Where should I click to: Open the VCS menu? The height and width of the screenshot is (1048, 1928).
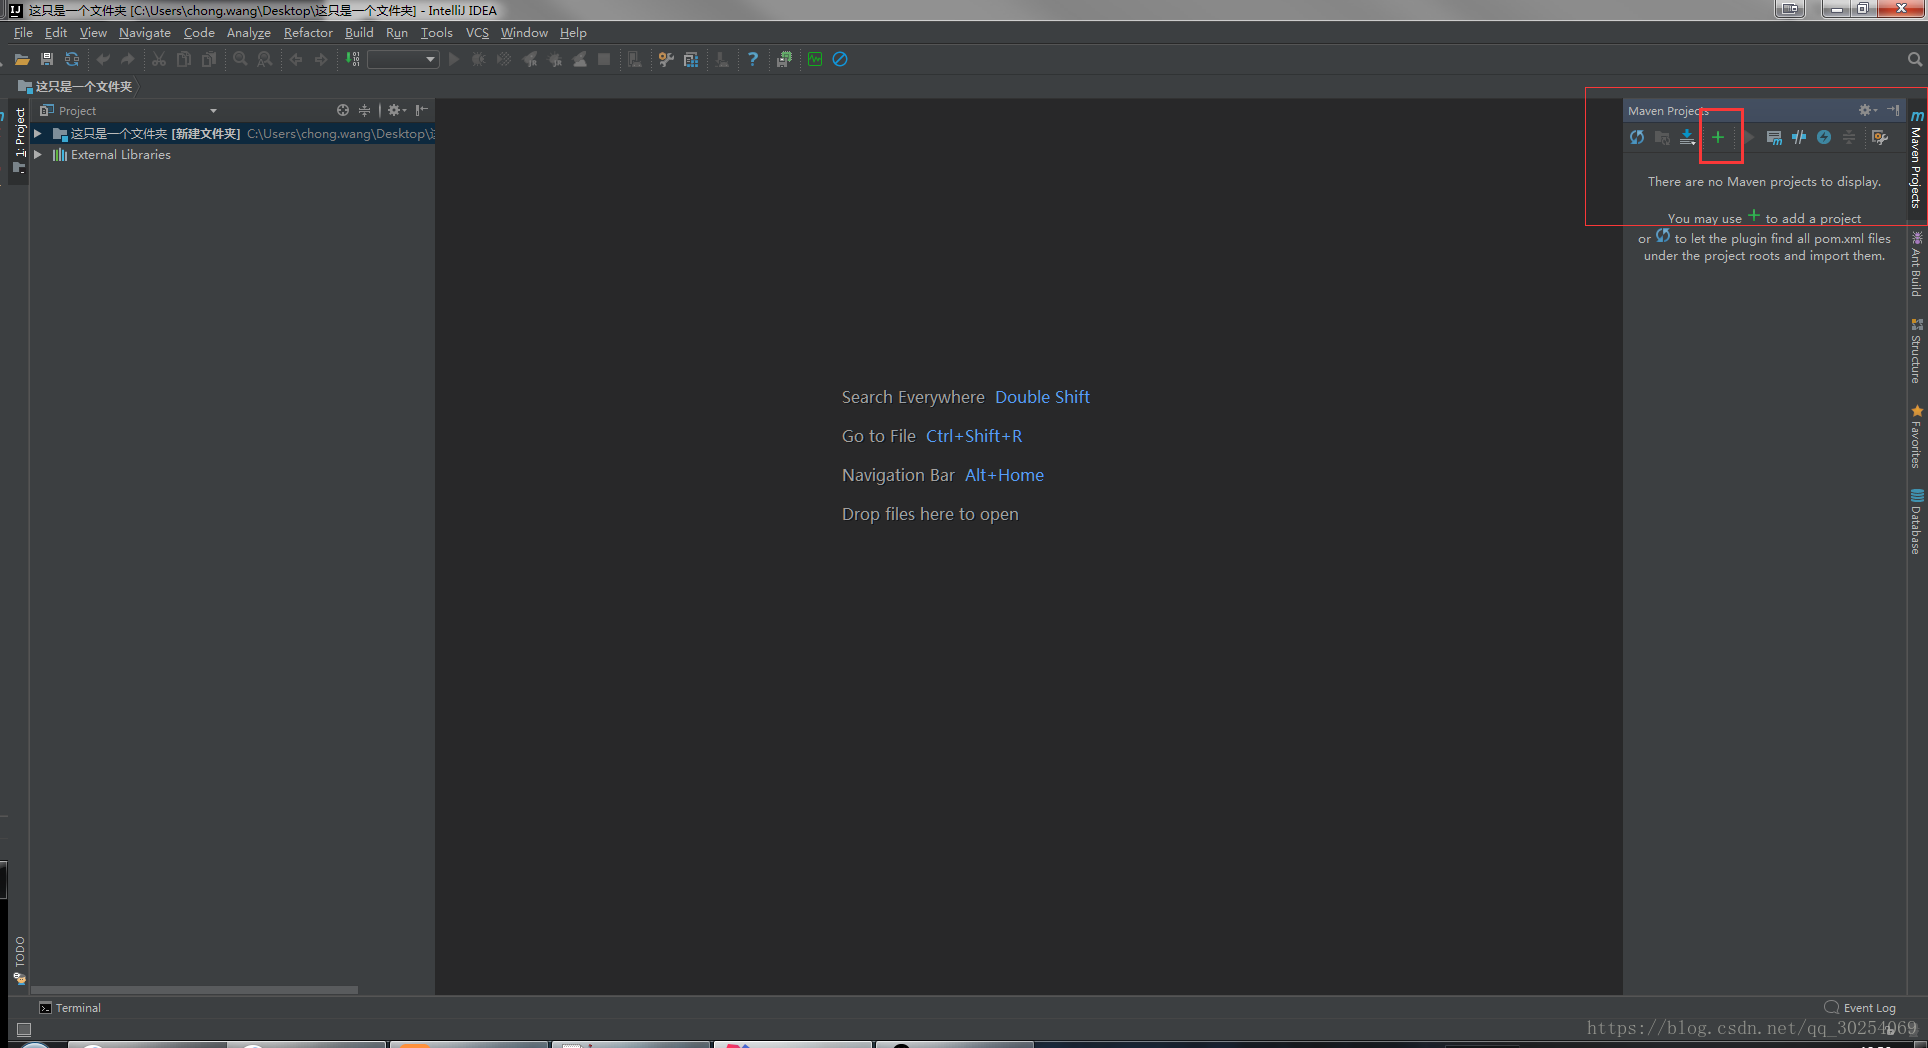(x=477, y=33)
